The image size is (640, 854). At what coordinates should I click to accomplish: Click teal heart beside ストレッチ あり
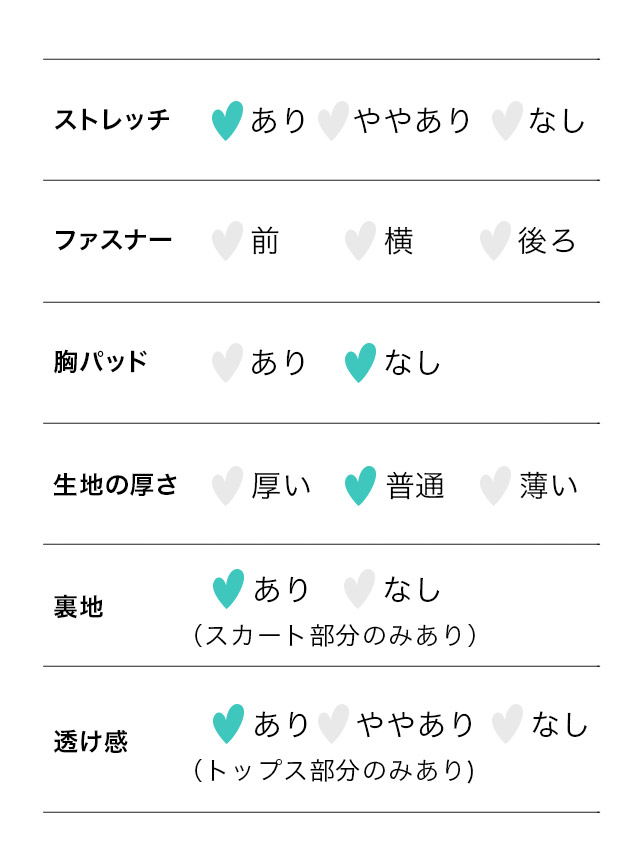pos(228,121)
